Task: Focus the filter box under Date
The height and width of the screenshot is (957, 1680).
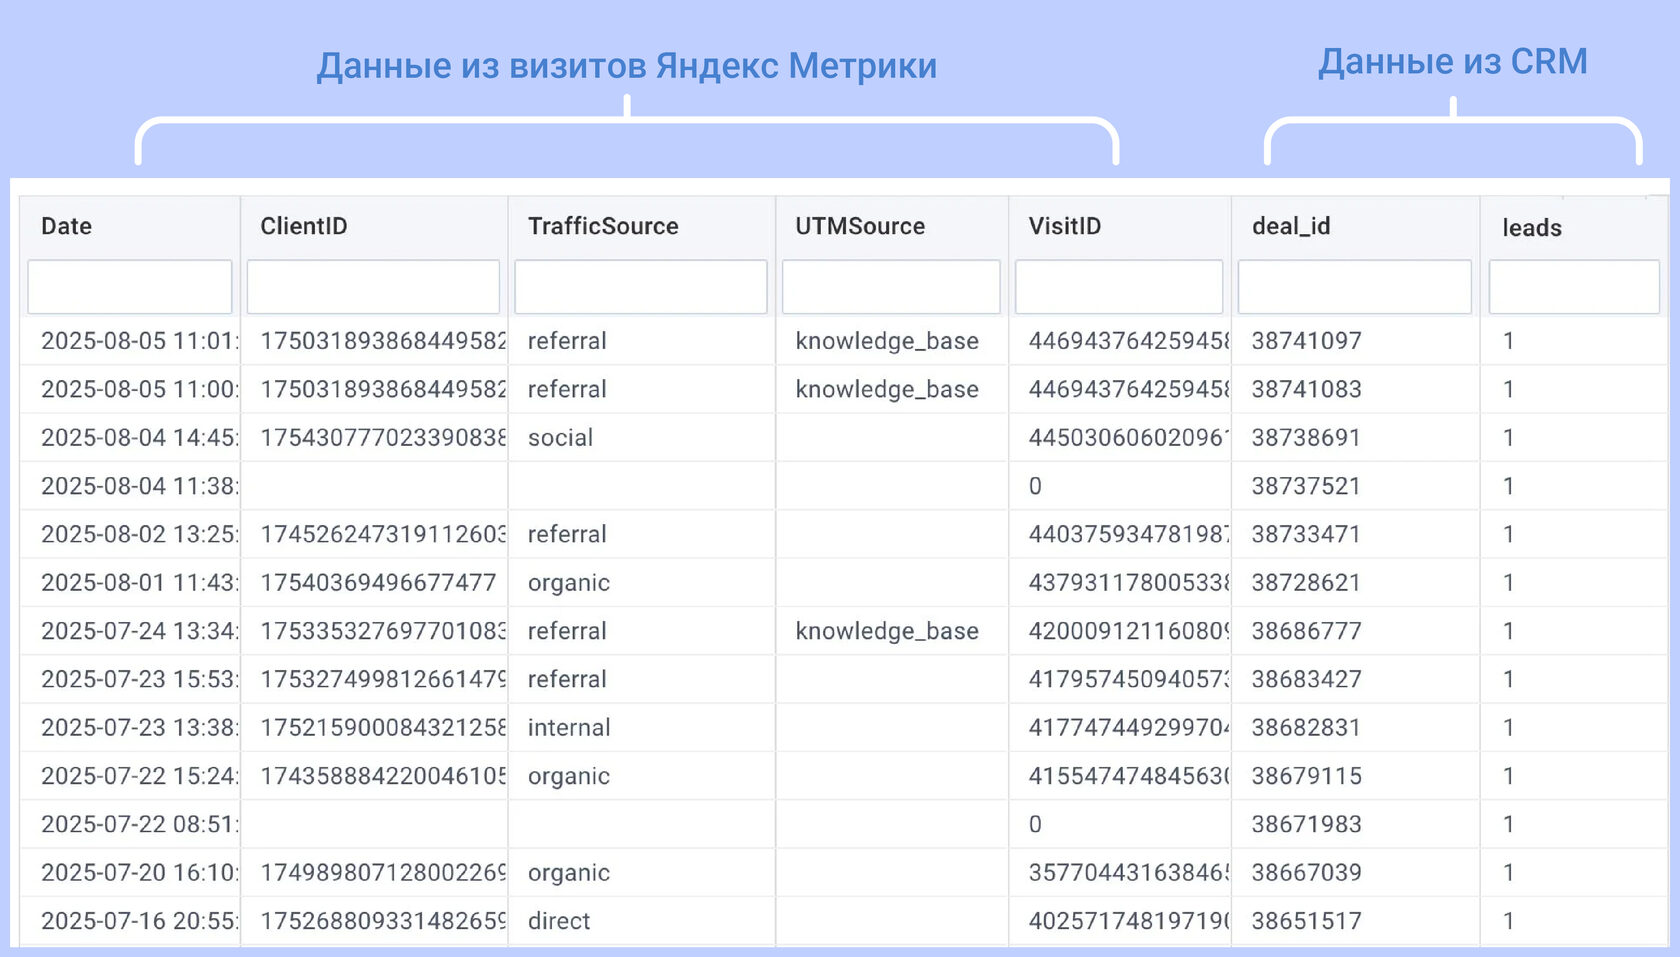Action: tap(130, 287)
